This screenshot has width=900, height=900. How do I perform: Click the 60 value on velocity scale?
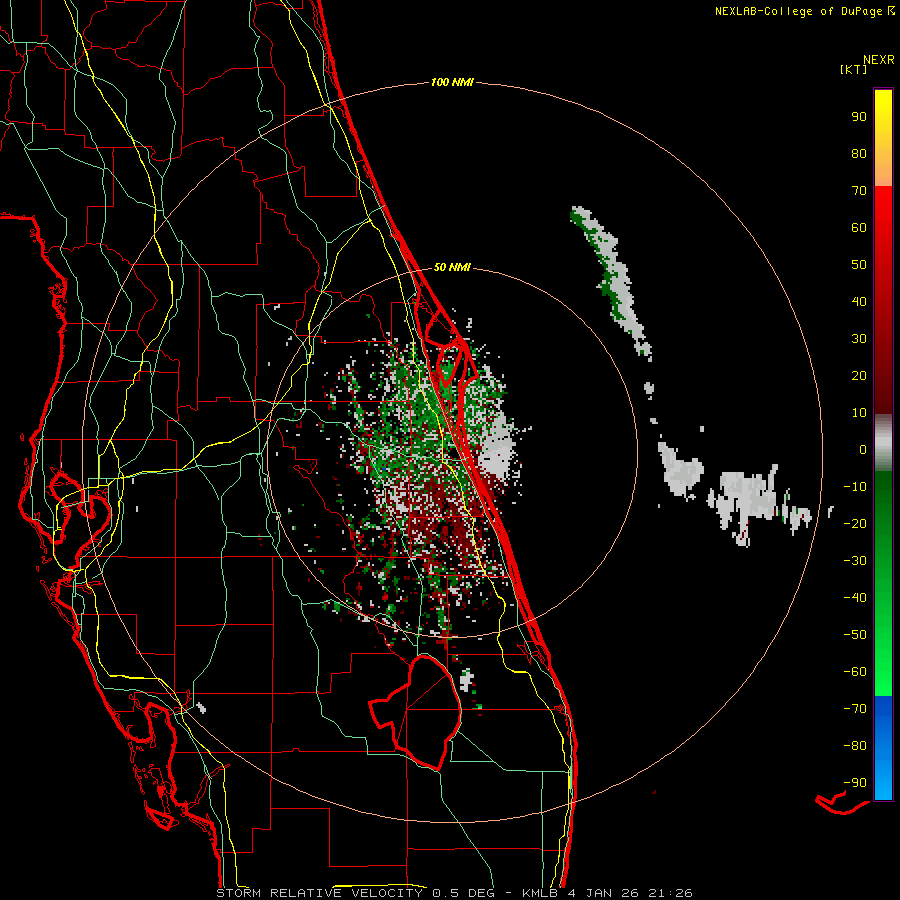coord(859,227)
